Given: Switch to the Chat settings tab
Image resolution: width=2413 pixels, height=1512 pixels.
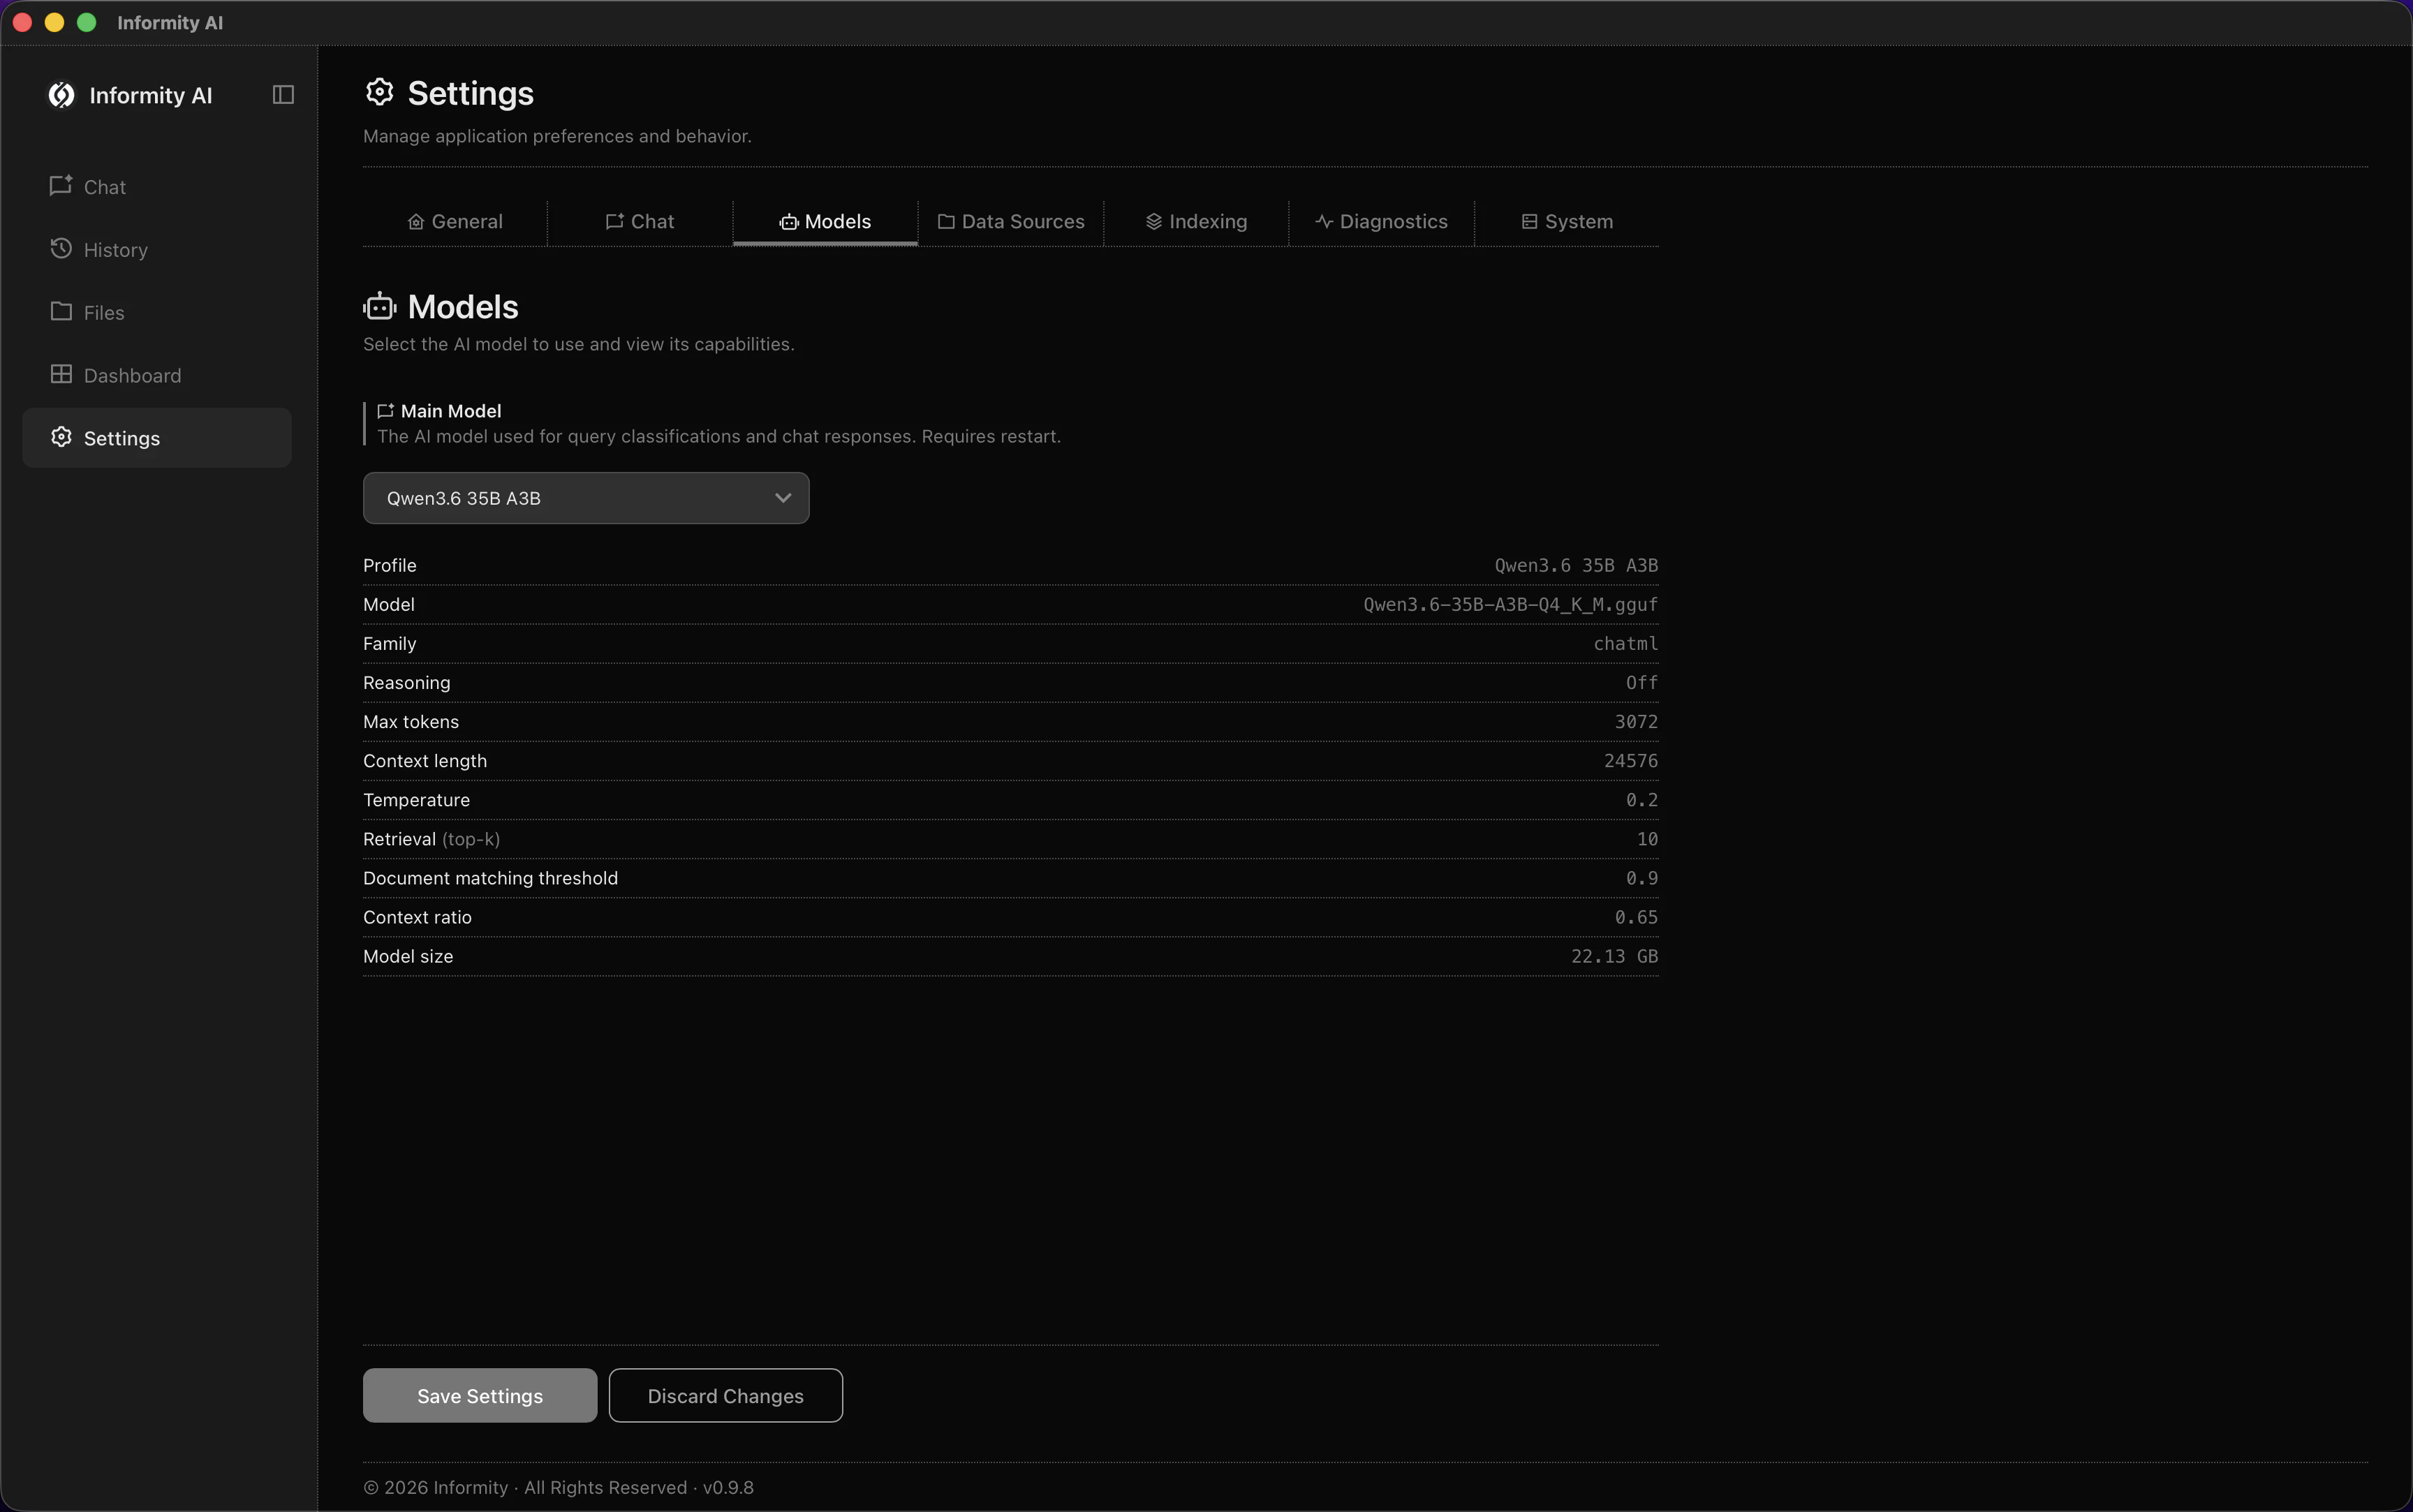Looking at the screenshot, I should 640,222.
